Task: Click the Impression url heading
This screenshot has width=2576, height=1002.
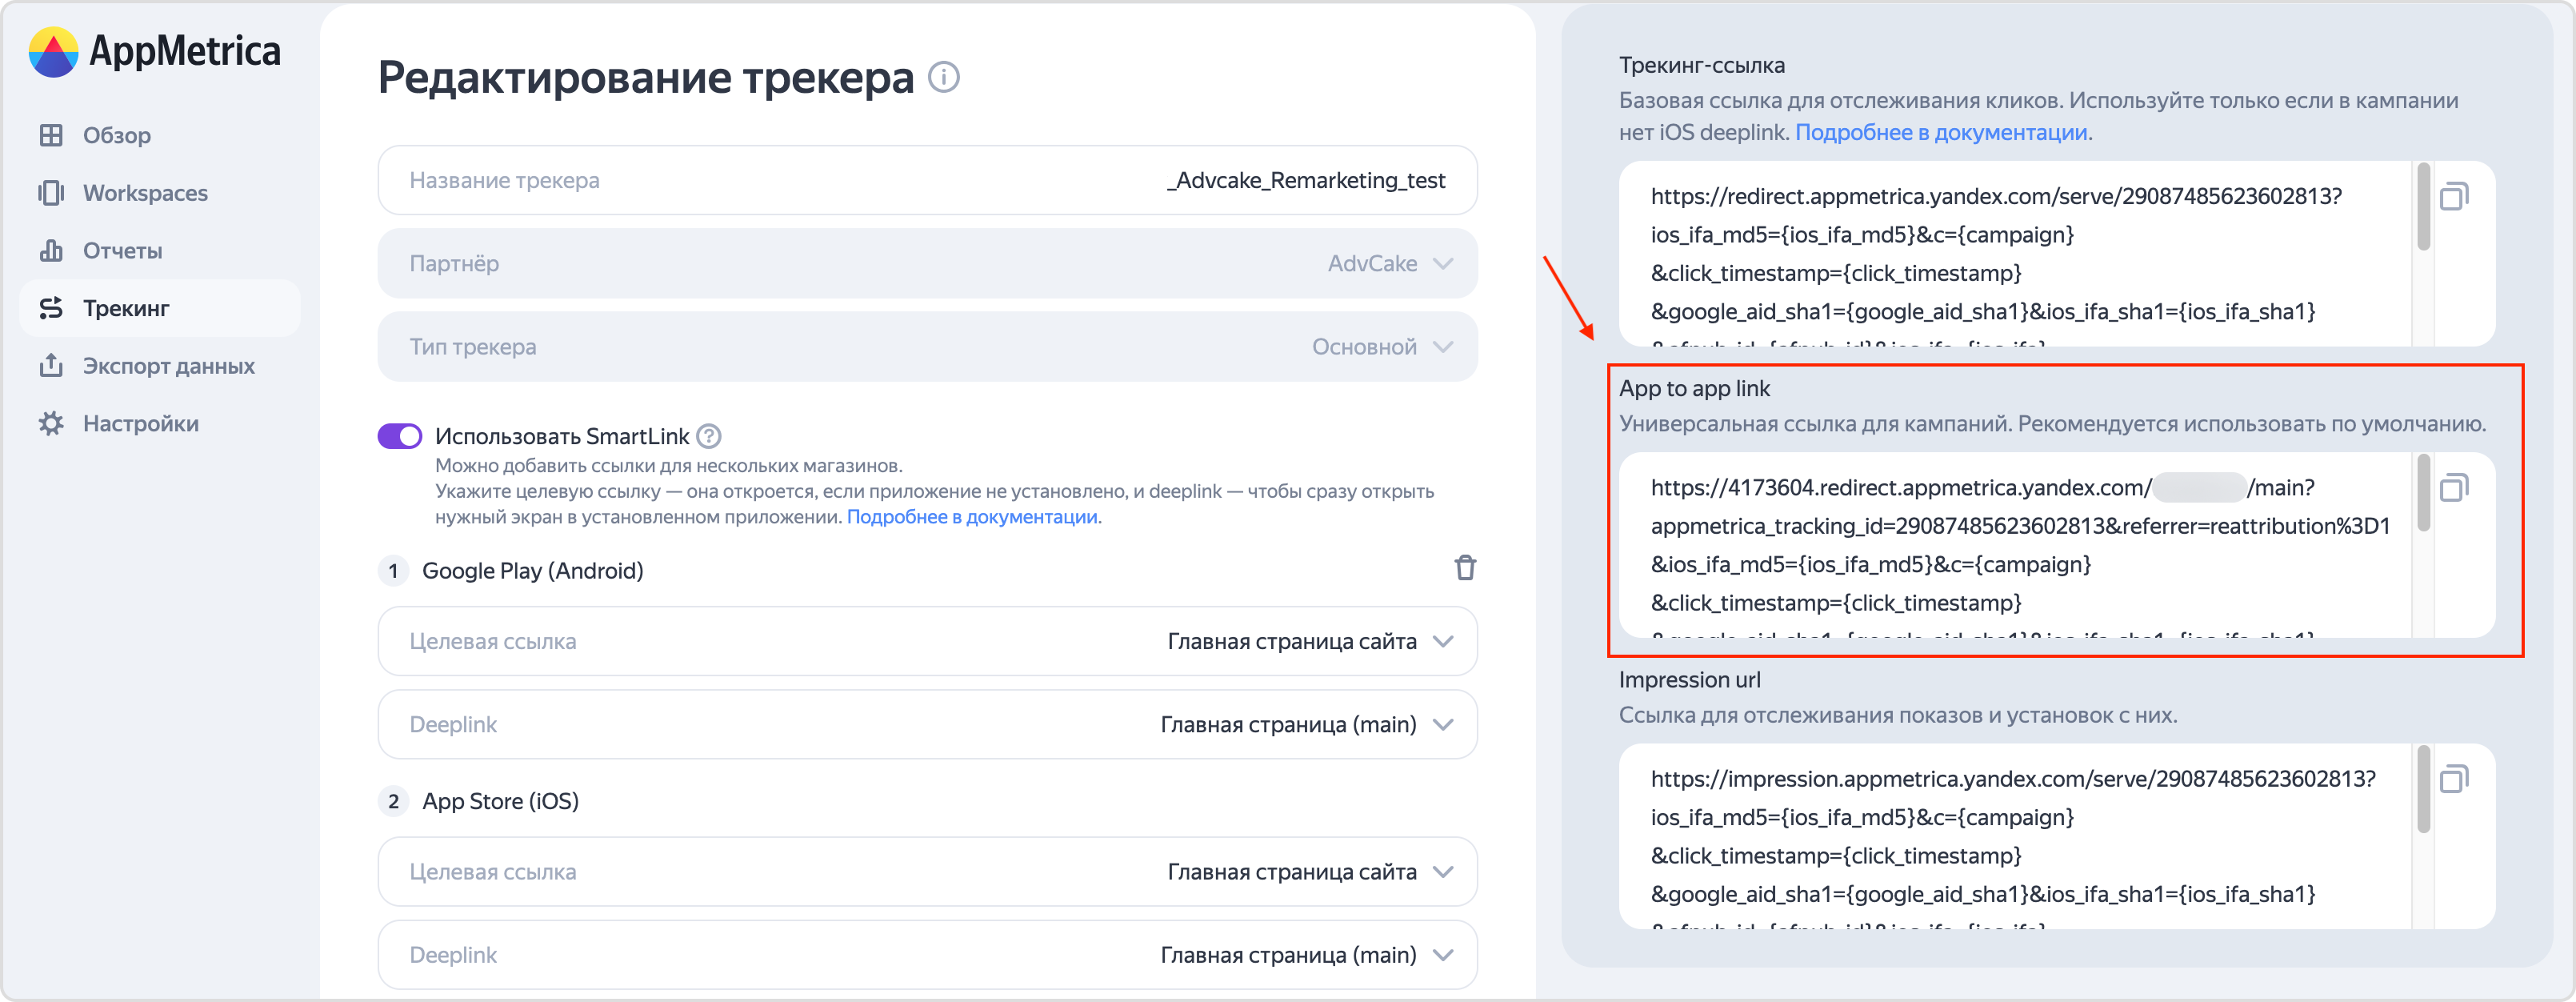Action: (1689, 680)
